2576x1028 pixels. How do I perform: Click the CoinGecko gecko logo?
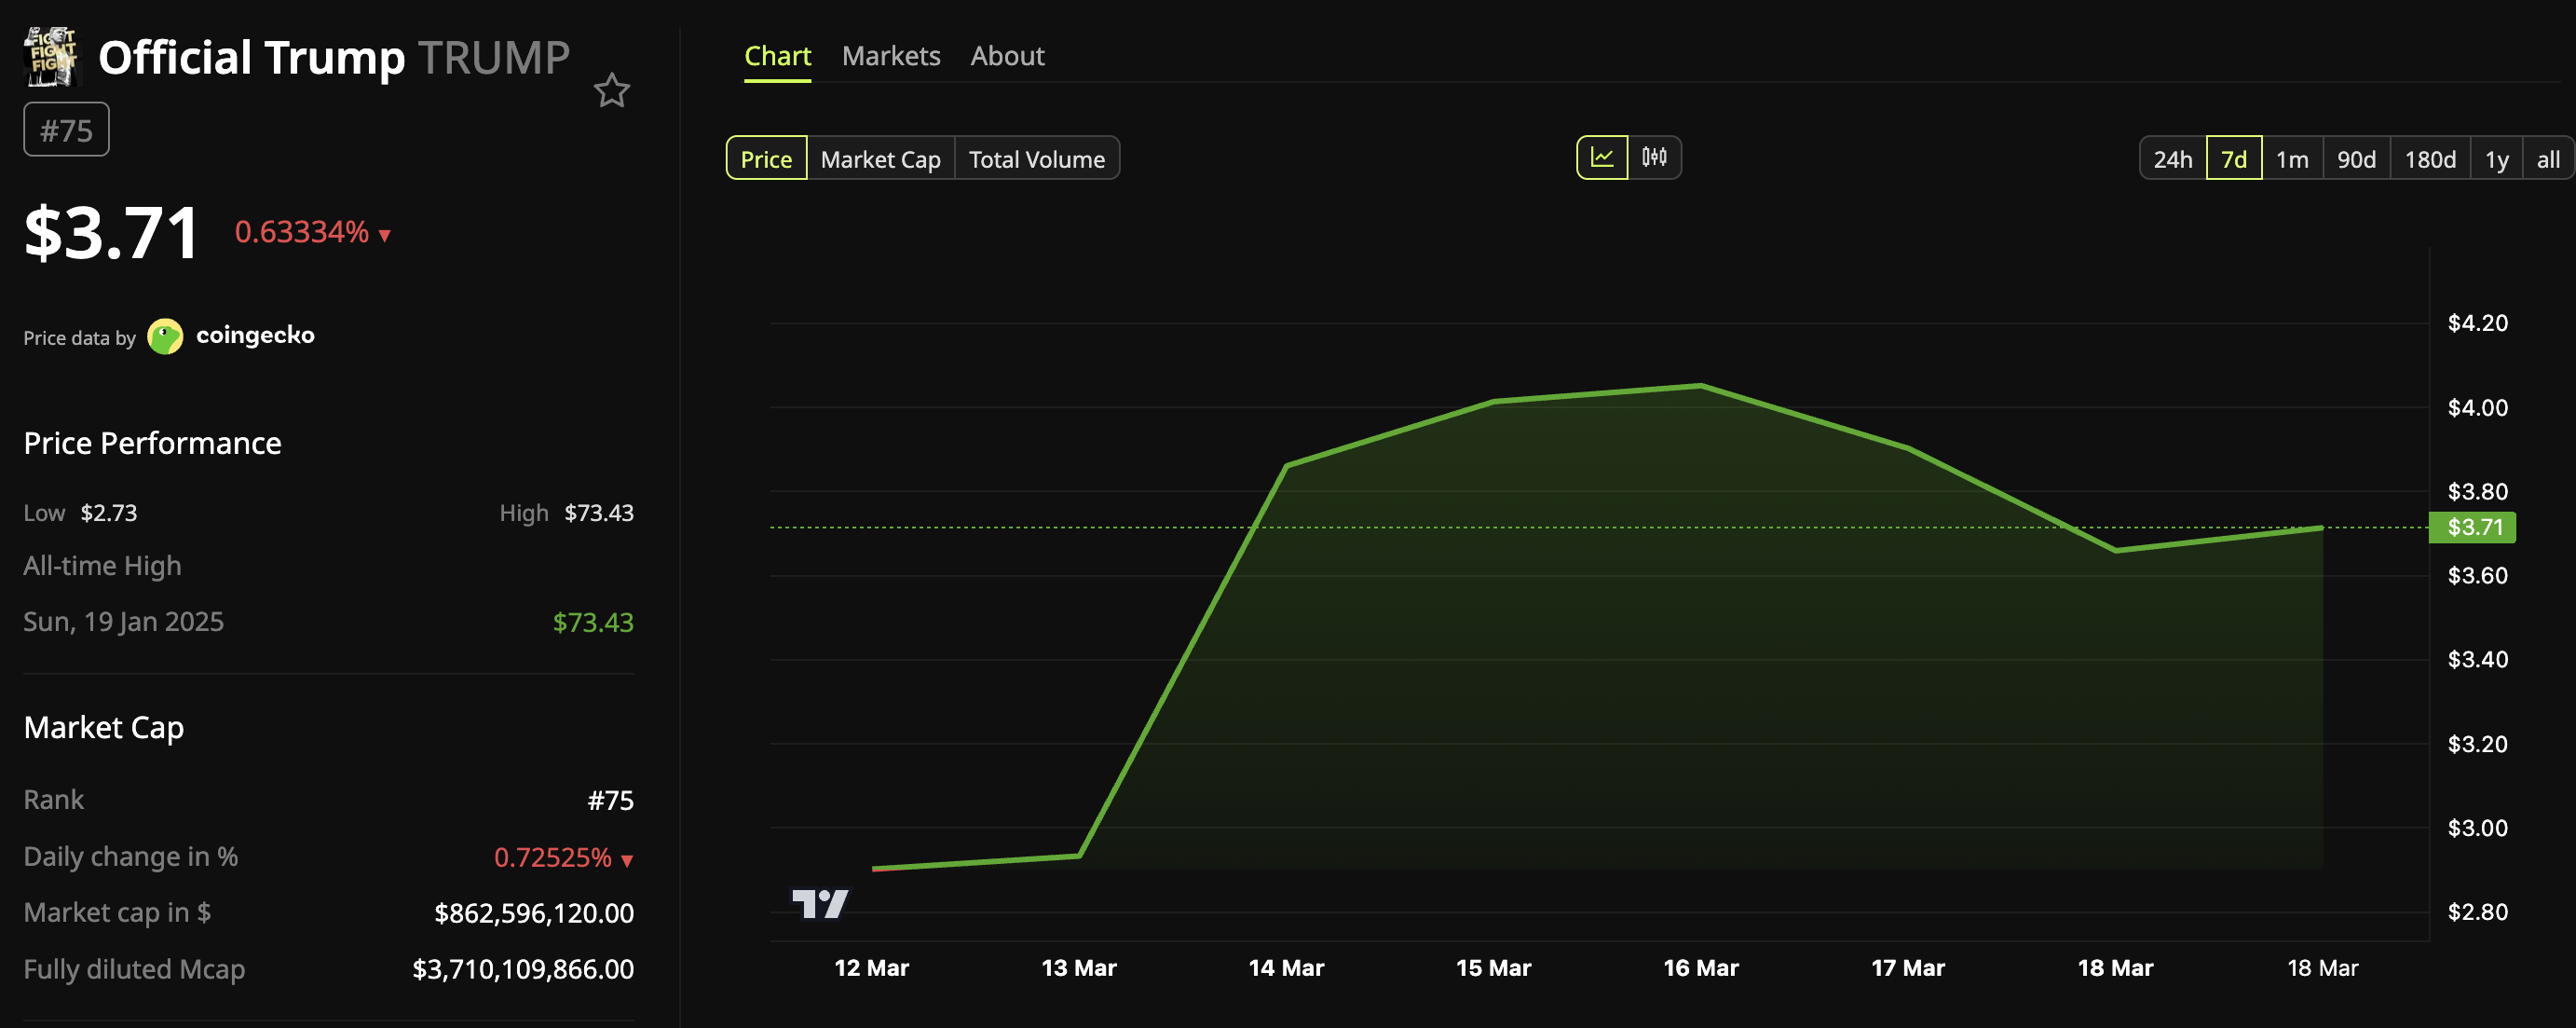point(165,336)
